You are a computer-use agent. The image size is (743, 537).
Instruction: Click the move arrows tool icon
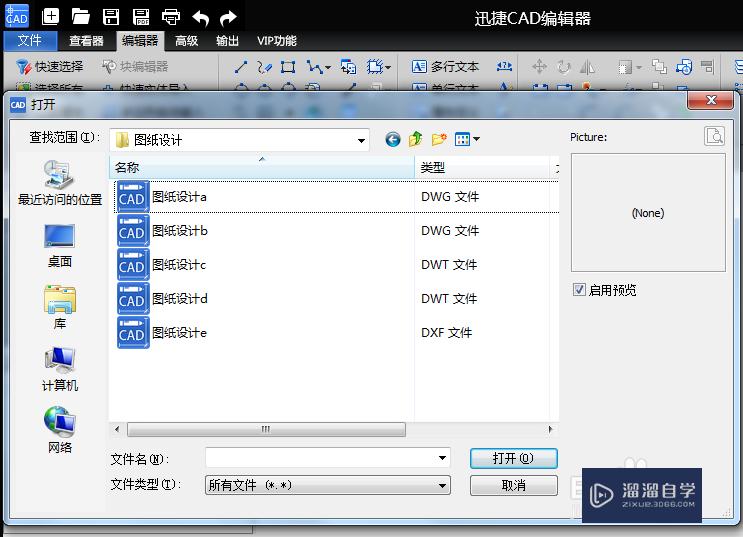click(x=539, y=67)
